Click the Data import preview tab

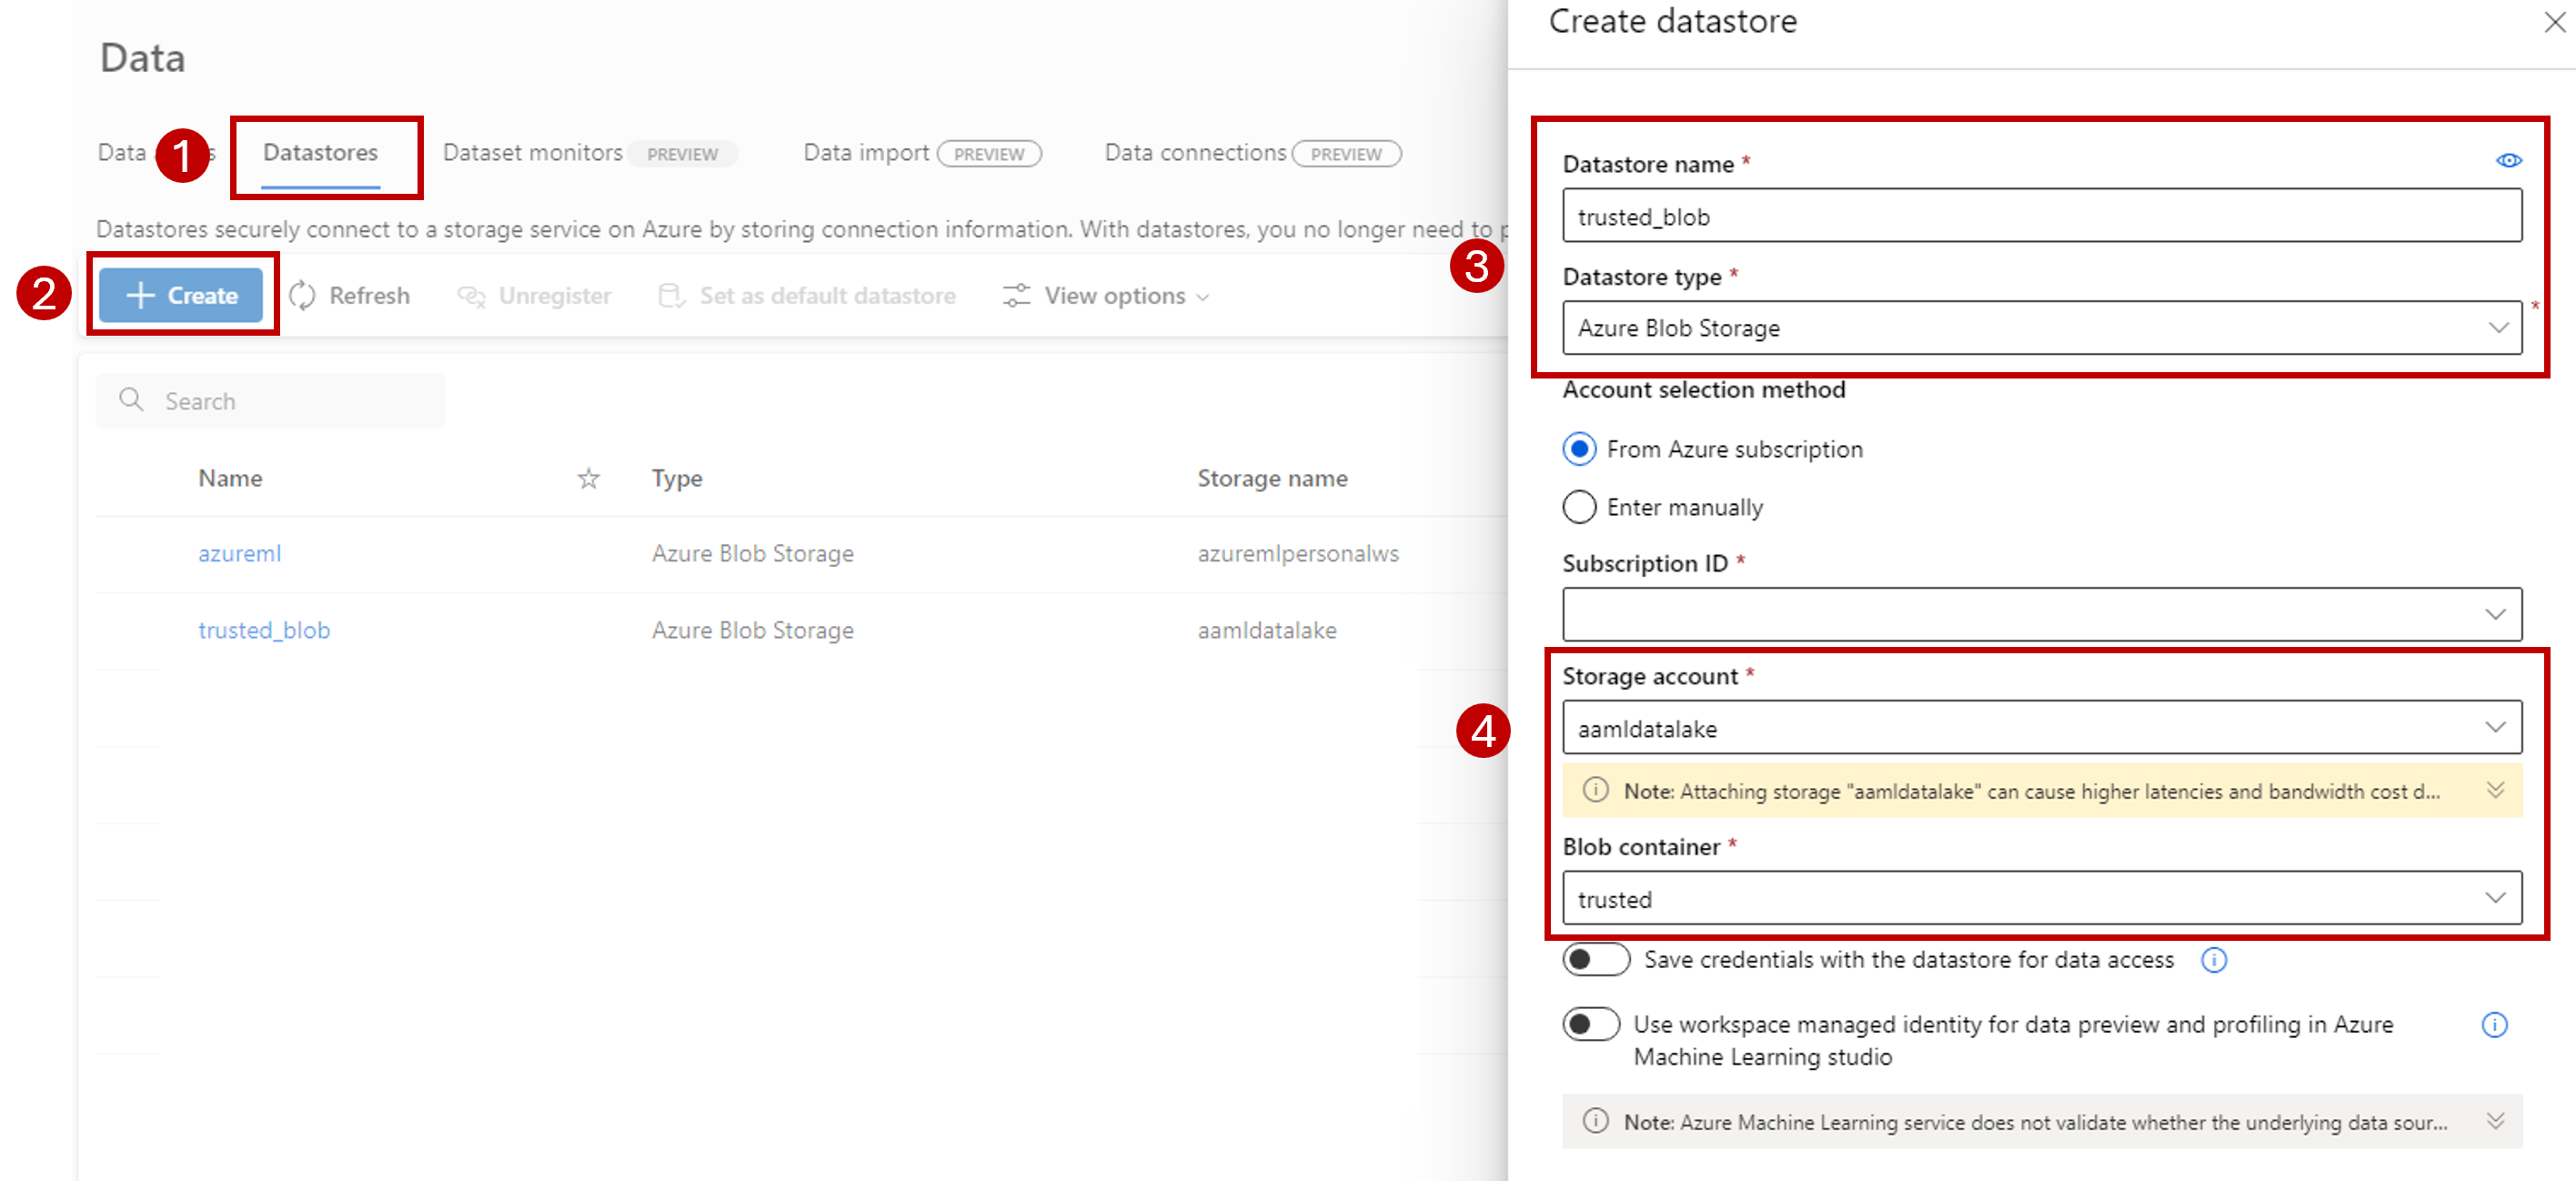(x=913, y=153)
